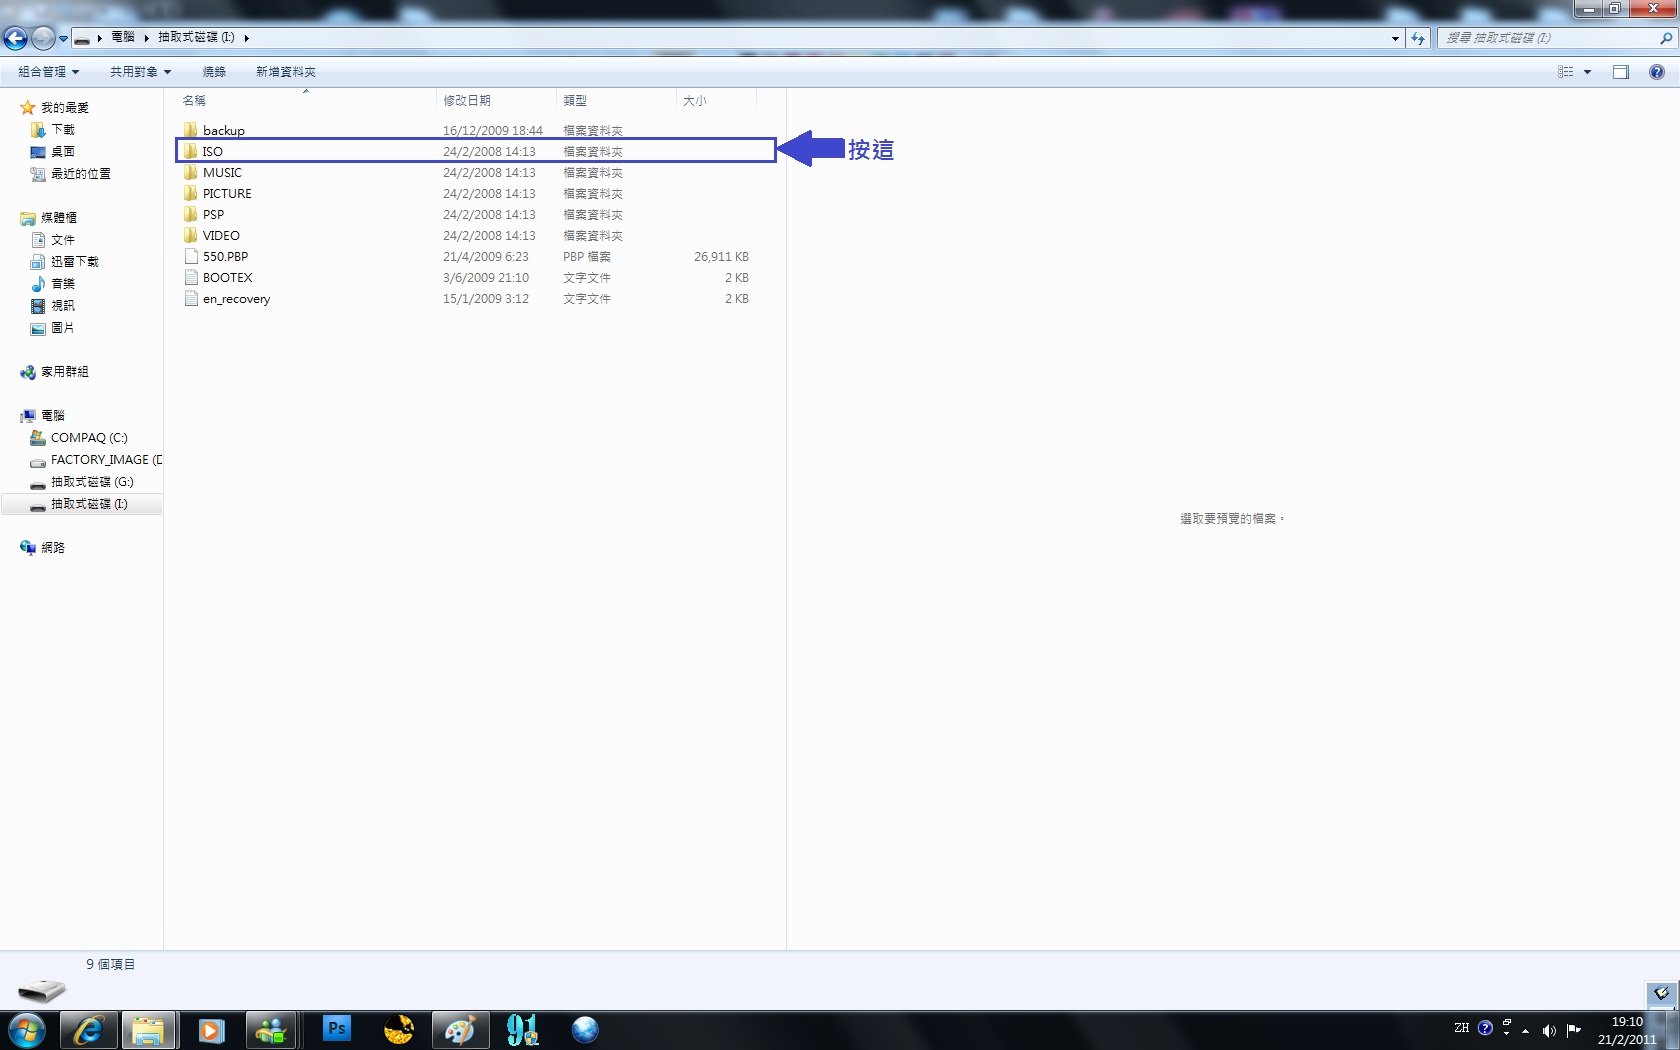Open the 組合管理 menu
Image resolution: width=1680 pixels, height=1050 pixels.
tap(48, 72)
